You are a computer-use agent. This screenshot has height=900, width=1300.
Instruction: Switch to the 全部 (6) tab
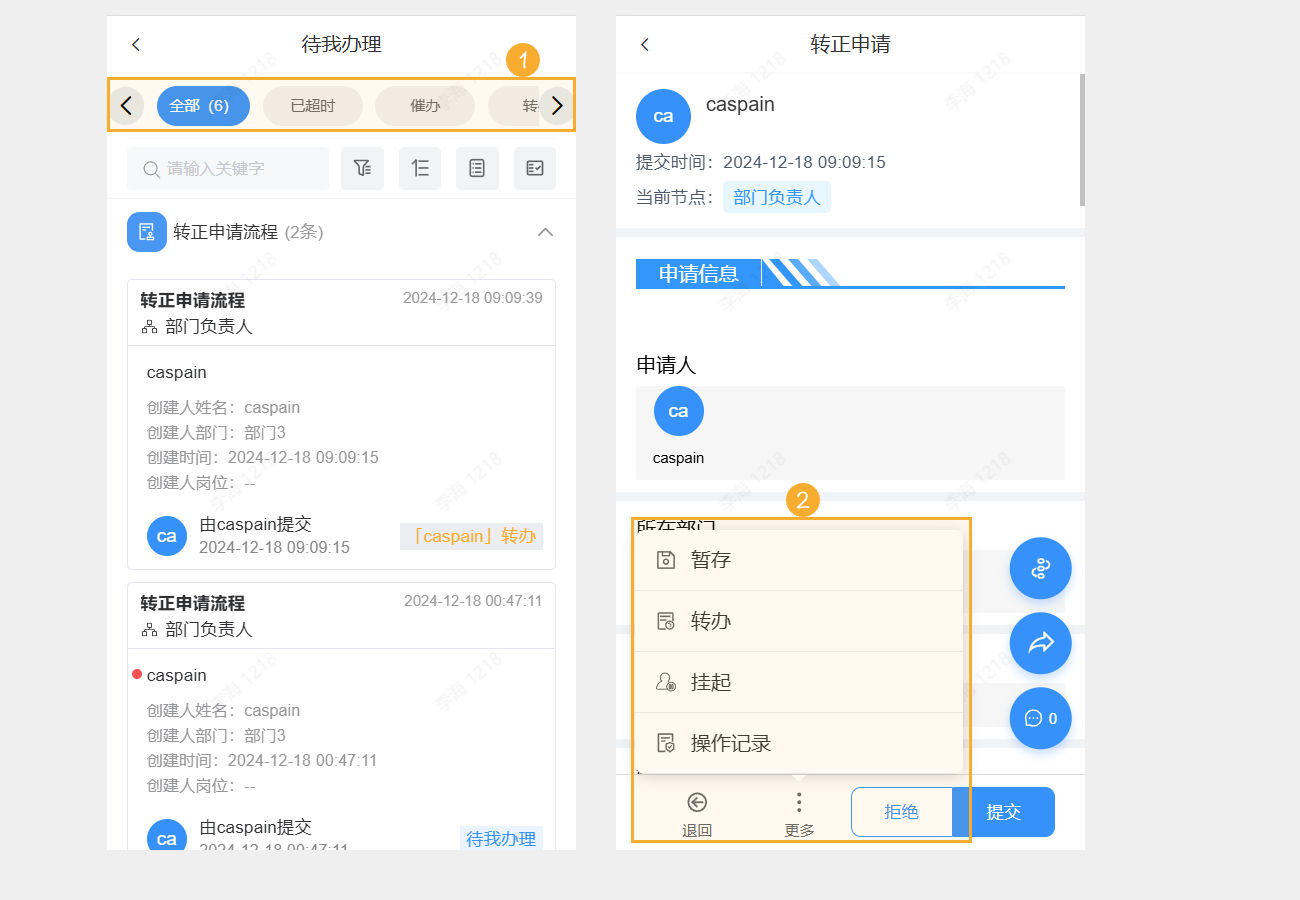tap(203, 105)
